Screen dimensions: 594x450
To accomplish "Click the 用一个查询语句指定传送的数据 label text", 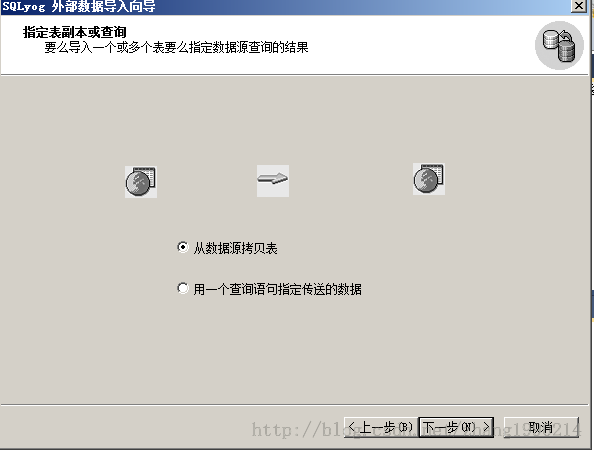I will [x=277, y=289].
